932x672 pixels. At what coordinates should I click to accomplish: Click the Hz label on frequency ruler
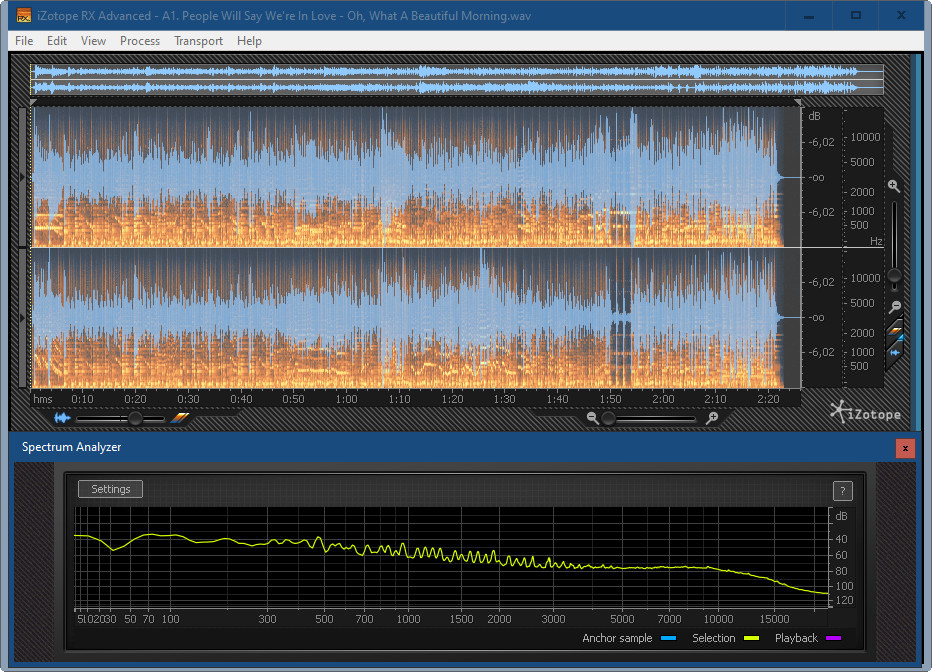point(876,241)
